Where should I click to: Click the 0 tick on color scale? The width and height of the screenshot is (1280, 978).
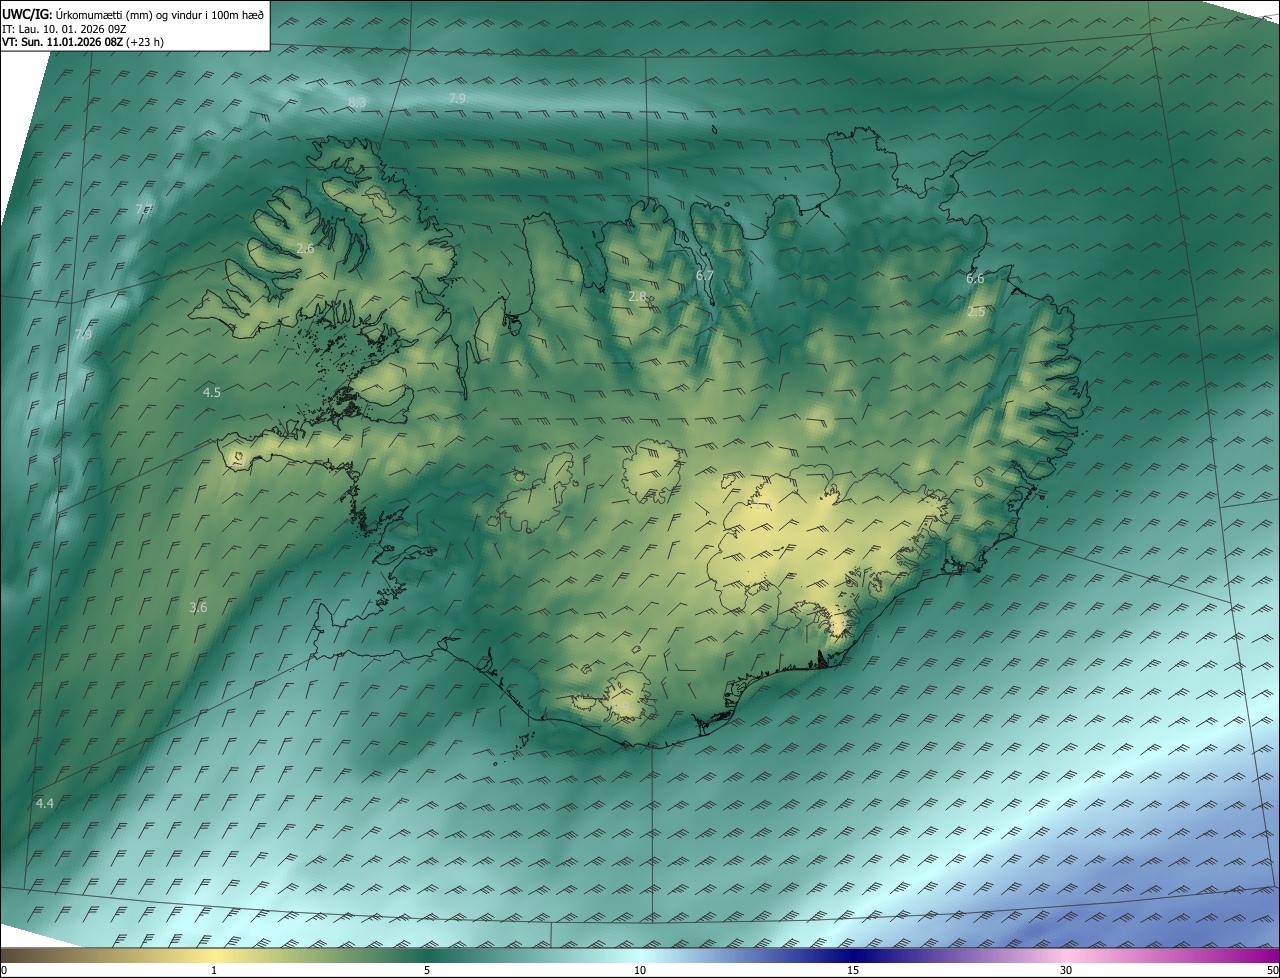(x=3, y=970)
